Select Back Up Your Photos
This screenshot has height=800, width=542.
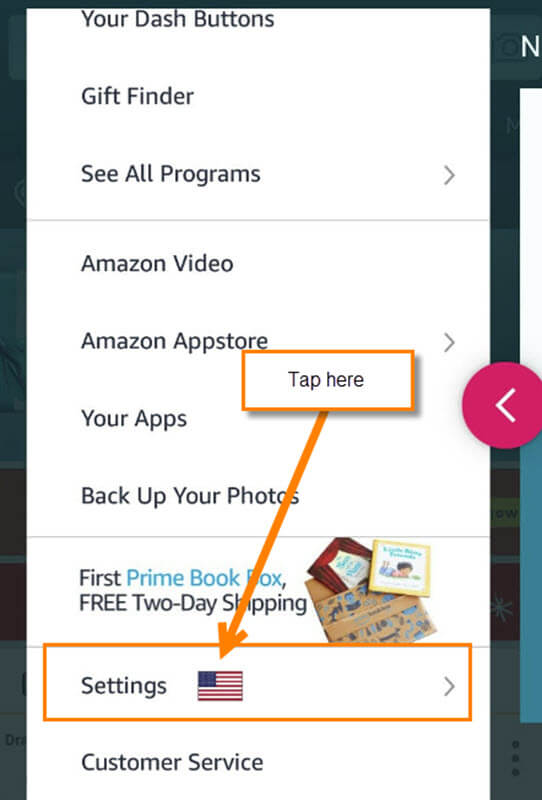click(x=190, y=496)
